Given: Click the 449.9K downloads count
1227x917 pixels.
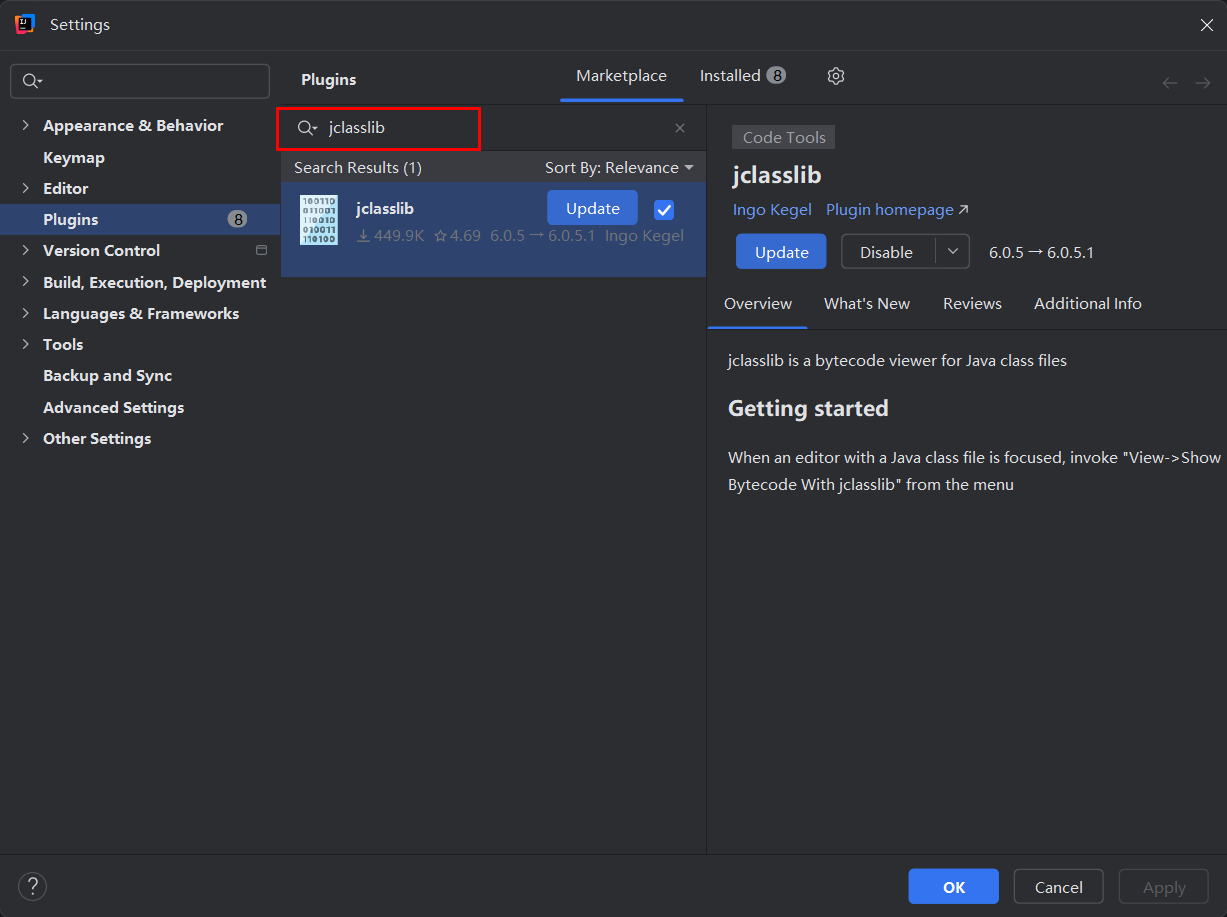Looking at the screenshot, I should (391, 236).
